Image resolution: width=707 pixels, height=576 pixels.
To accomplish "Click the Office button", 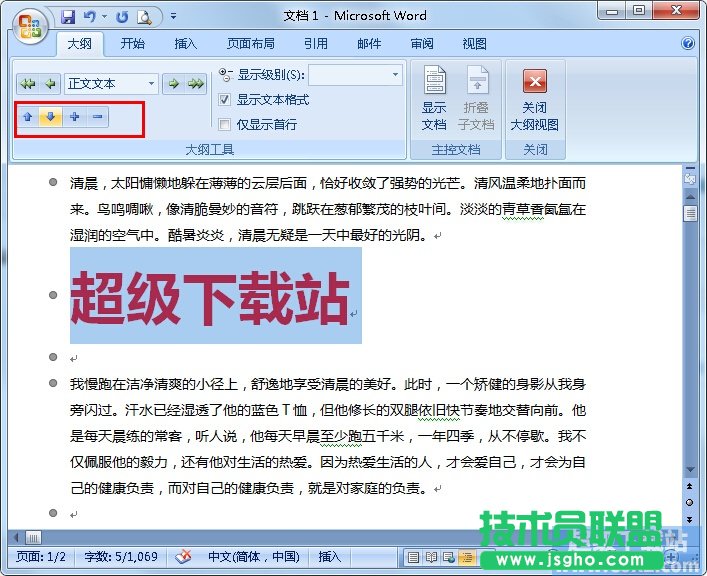I will [29, 24].
